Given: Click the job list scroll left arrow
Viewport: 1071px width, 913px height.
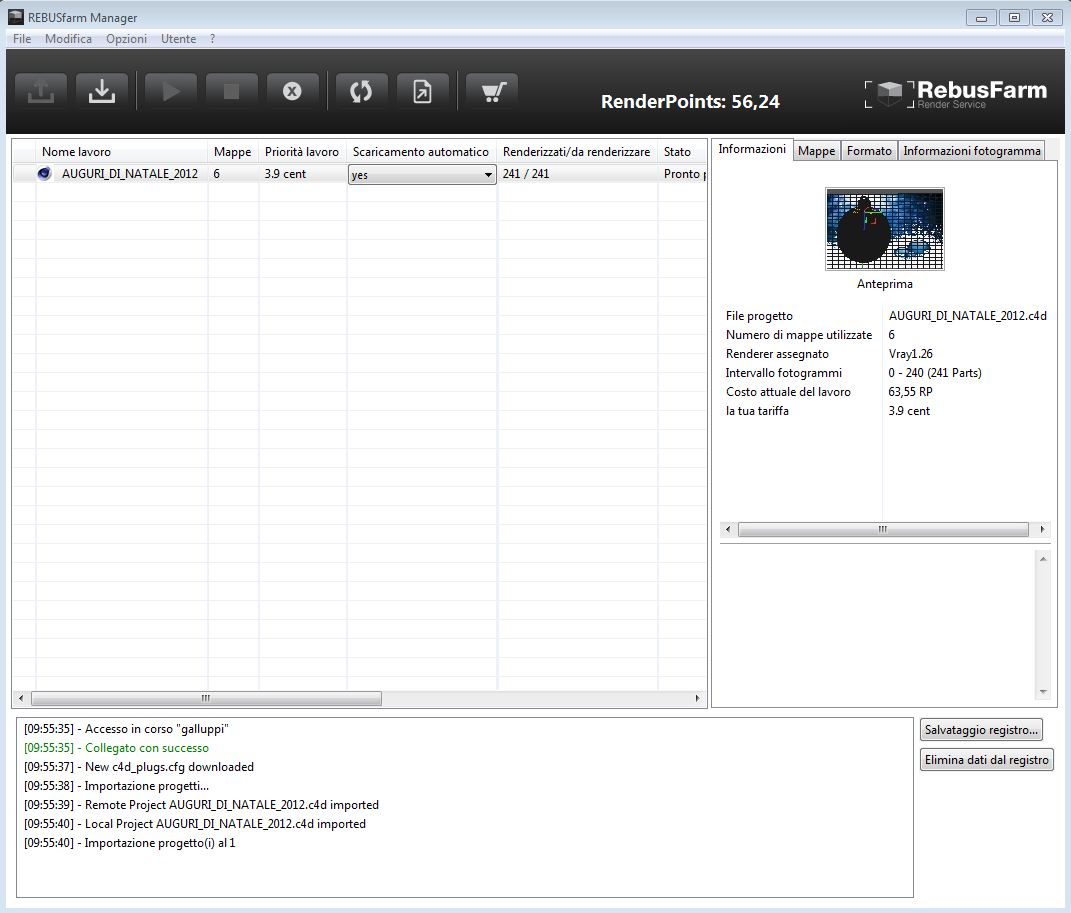Looking at the screenshot, I should click(x=21, y=699).
